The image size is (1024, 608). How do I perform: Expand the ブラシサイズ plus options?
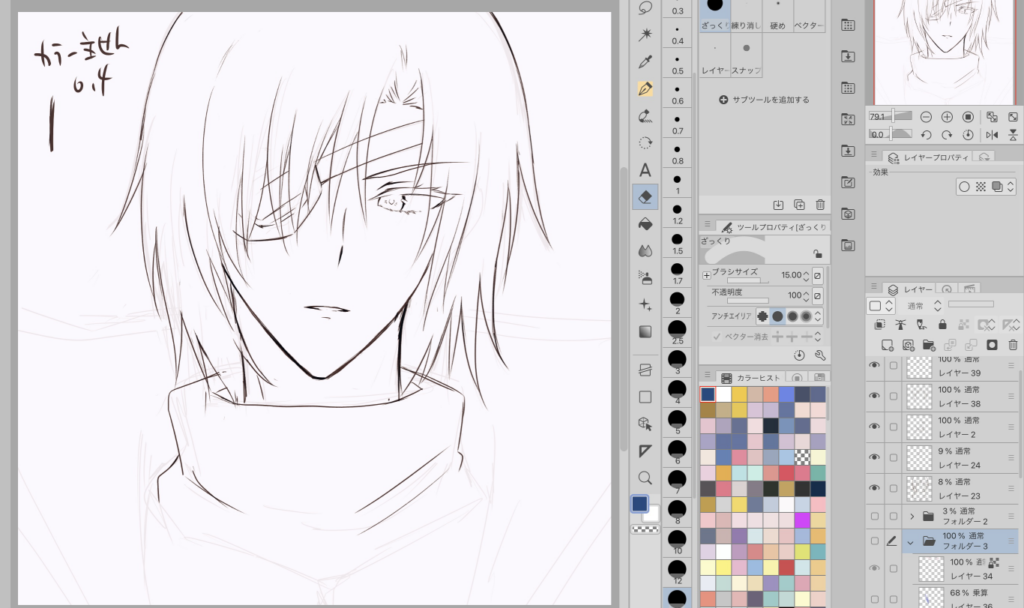[x=707, y=275]
